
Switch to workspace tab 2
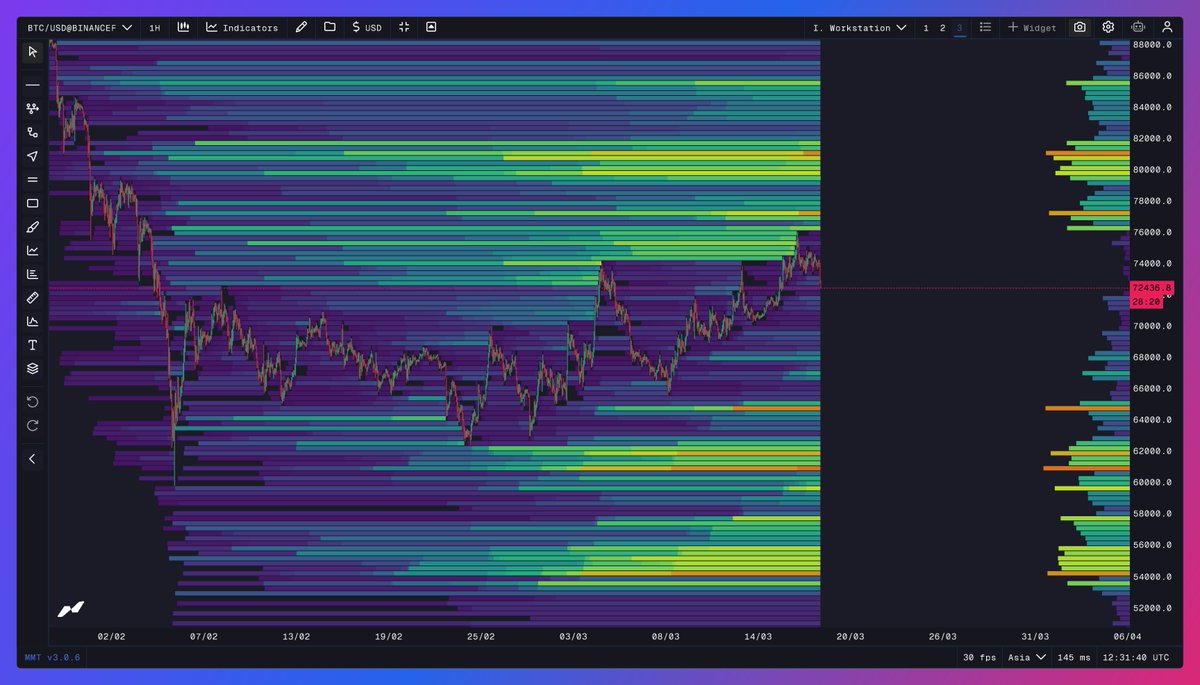pyautogui.click(x=942, y=28)
